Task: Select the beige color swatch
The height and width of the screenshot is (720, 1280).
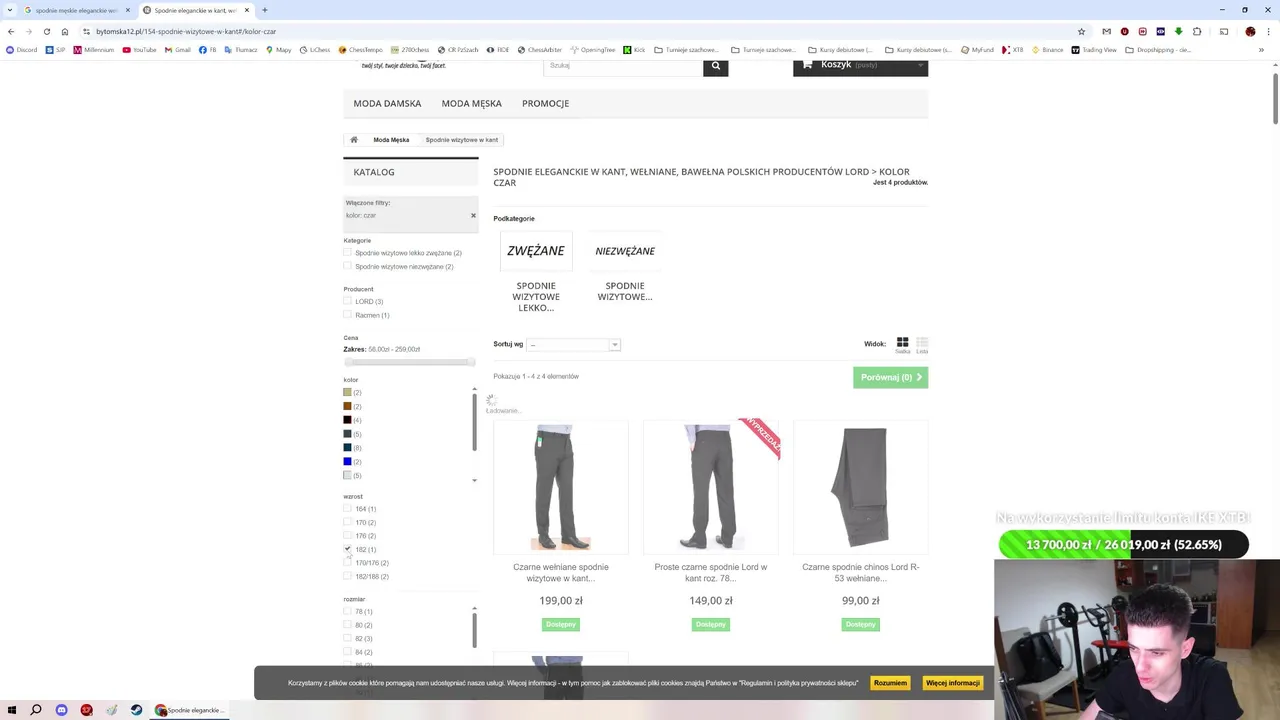Action: pyautogui.click(x=347, y=392)
